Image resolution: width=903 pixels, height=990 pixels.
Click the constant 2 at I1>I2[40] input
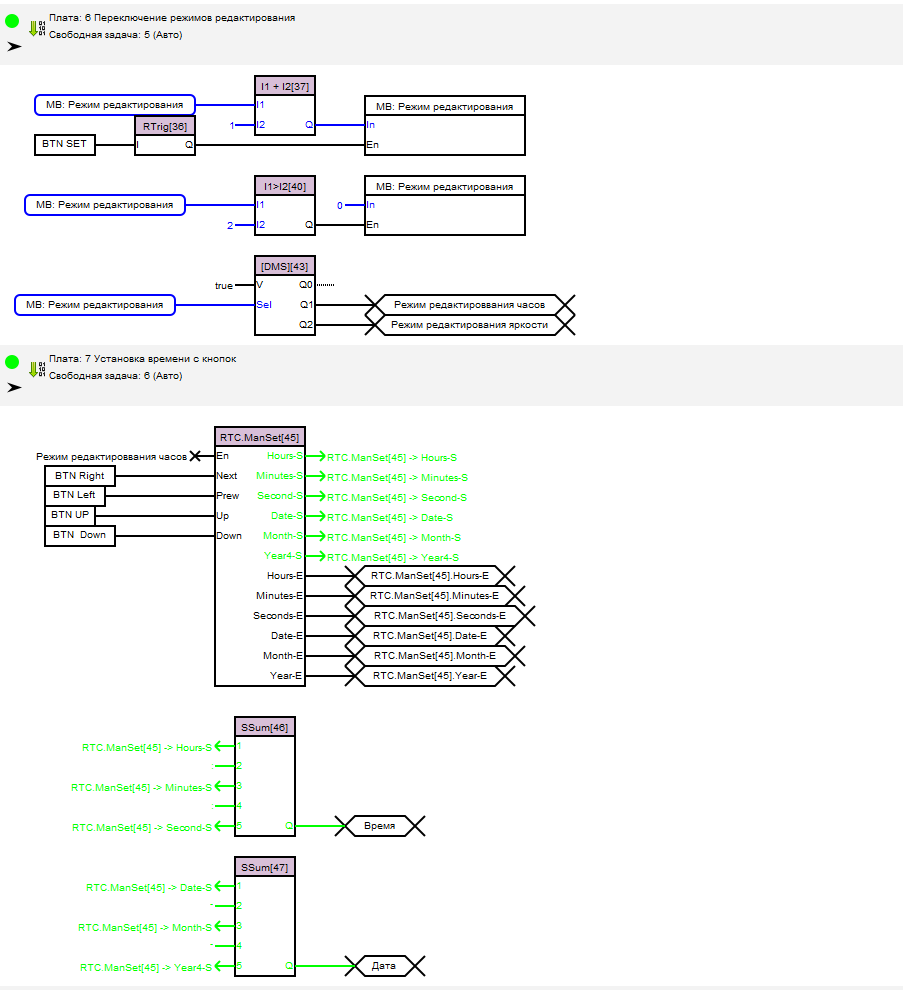coord(230,225)
